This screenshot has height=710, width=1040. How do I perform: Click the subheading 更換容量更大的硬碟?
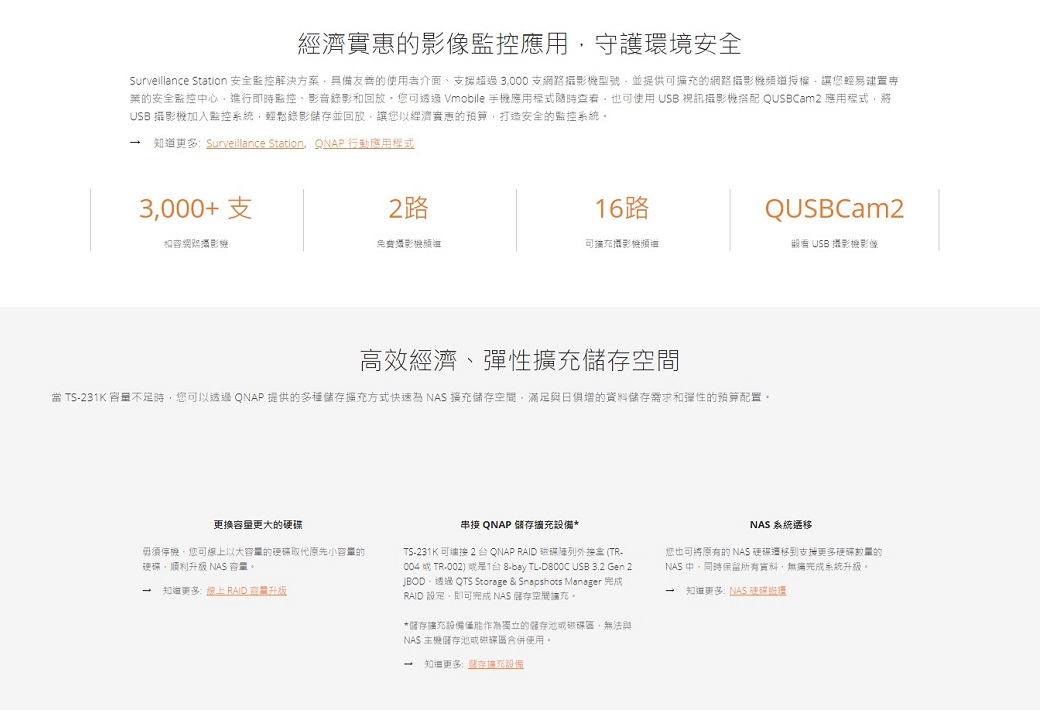coord(258,525)
